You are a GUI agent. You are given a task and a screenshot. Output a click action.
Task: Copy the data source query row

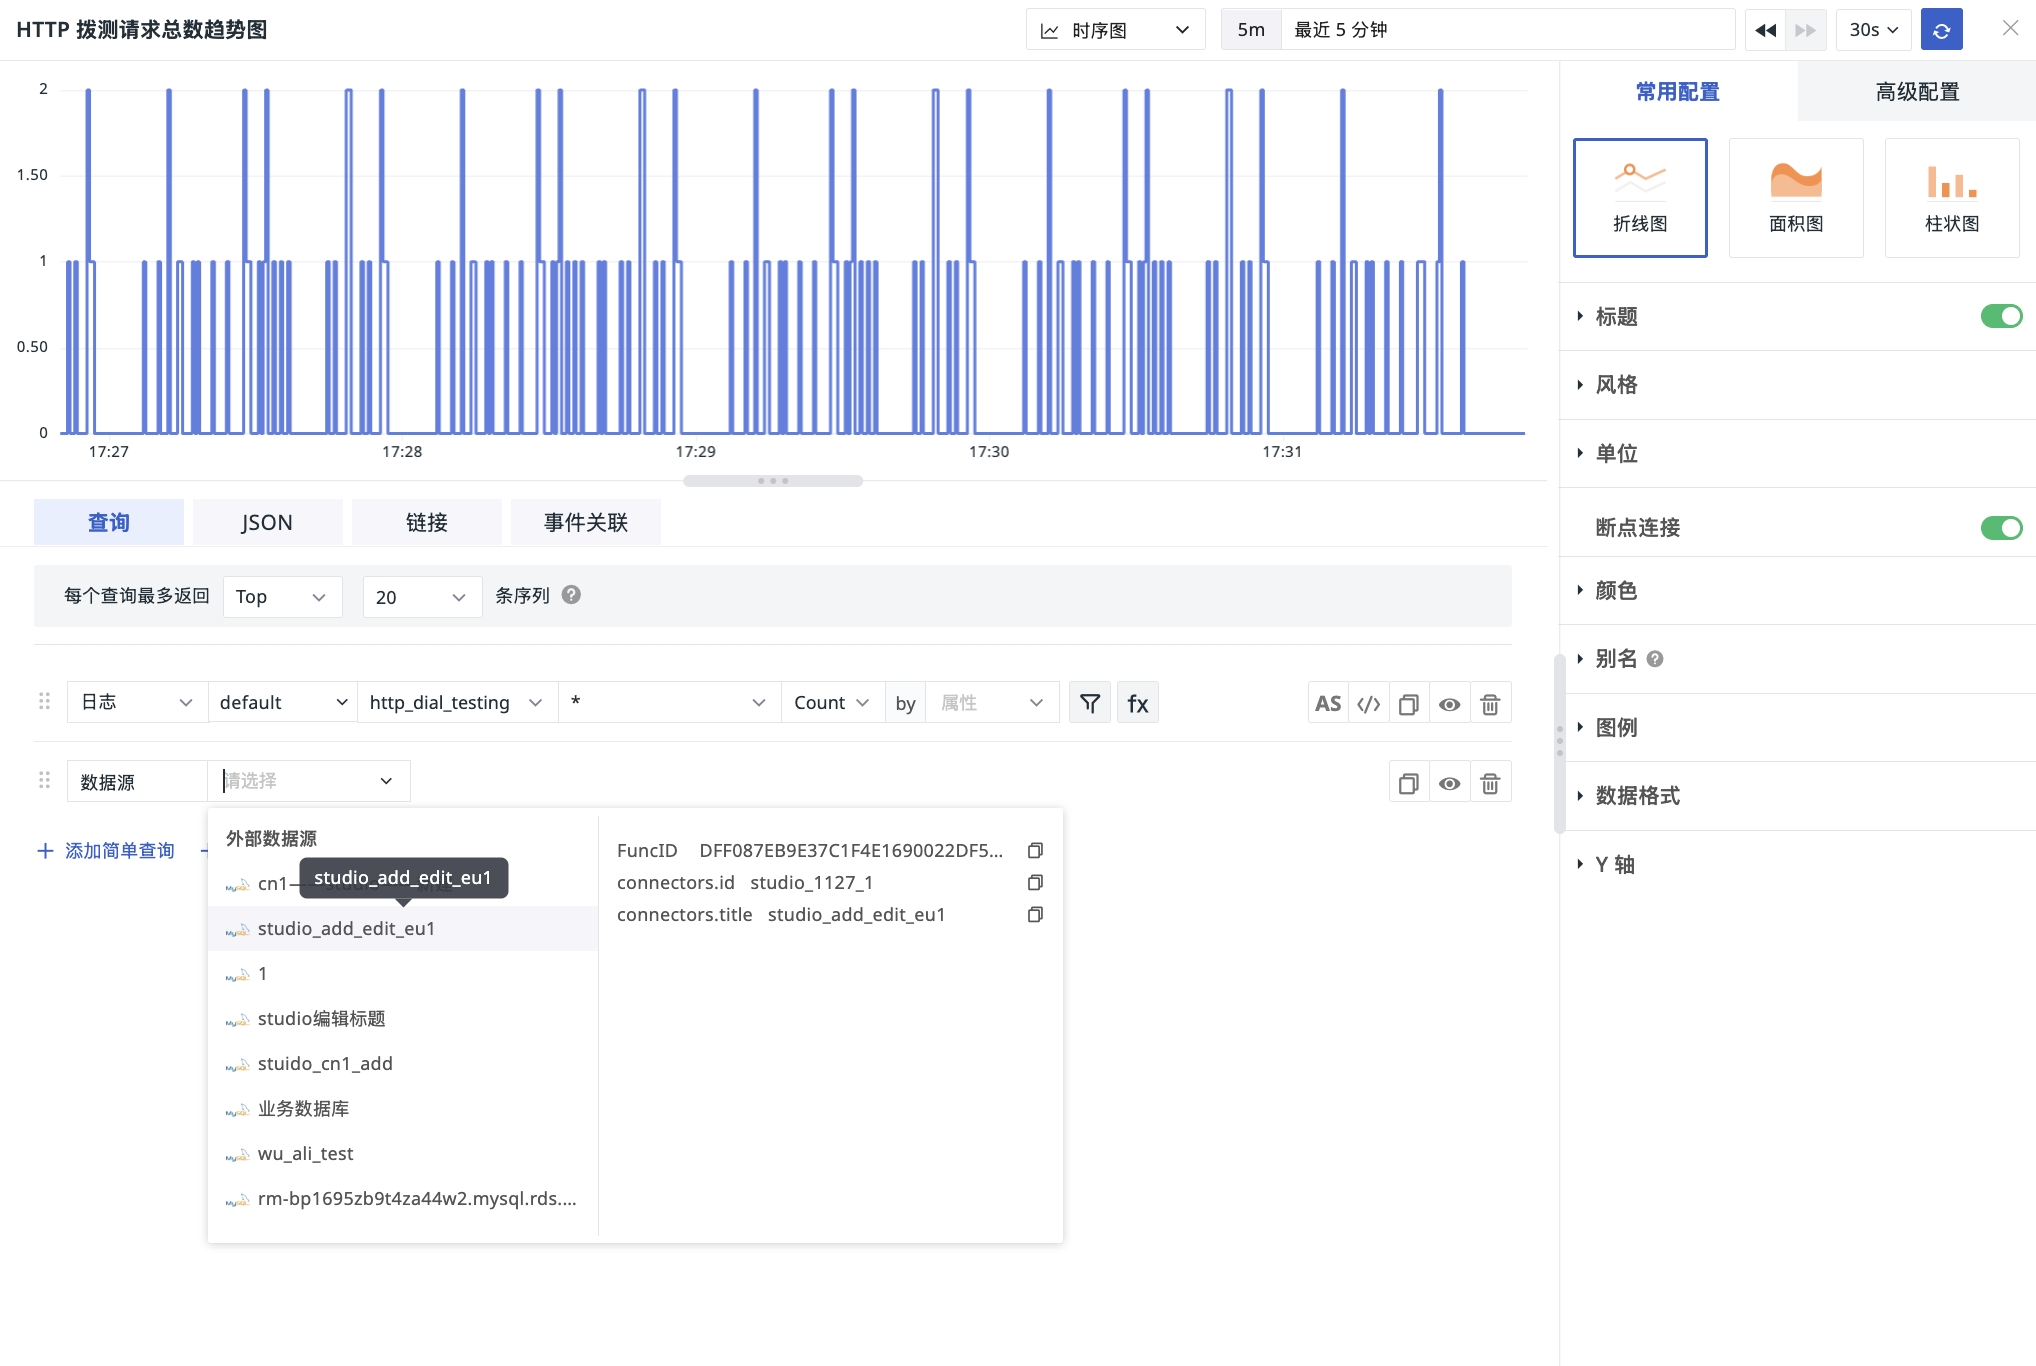coord(1409,783)
